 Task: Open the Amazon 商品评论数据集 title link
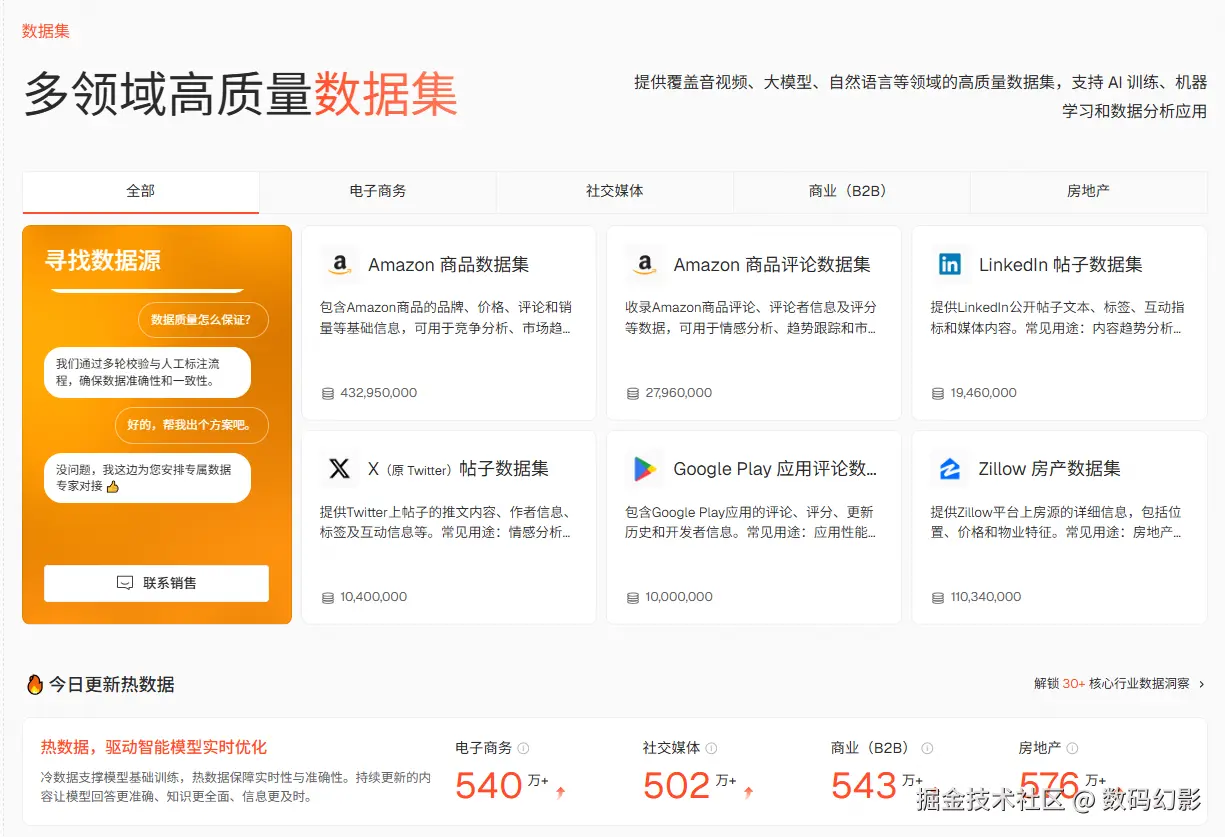tap(772, 265)
